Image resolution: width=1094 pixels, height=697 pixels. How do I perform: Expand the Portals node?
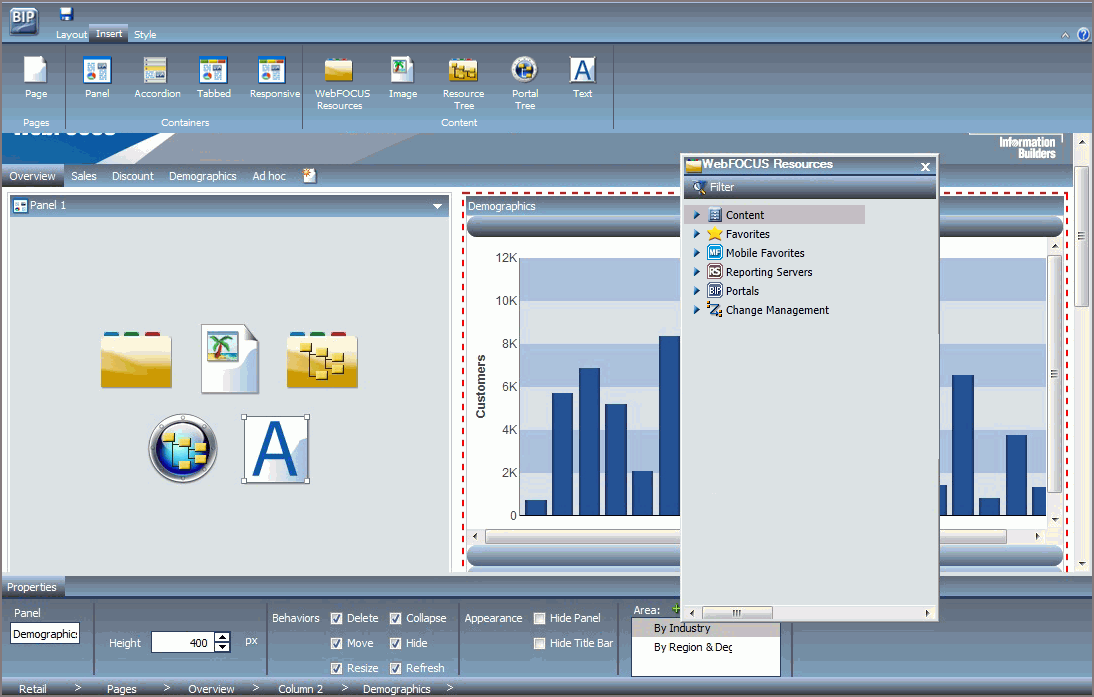click(x=696, y=290)
